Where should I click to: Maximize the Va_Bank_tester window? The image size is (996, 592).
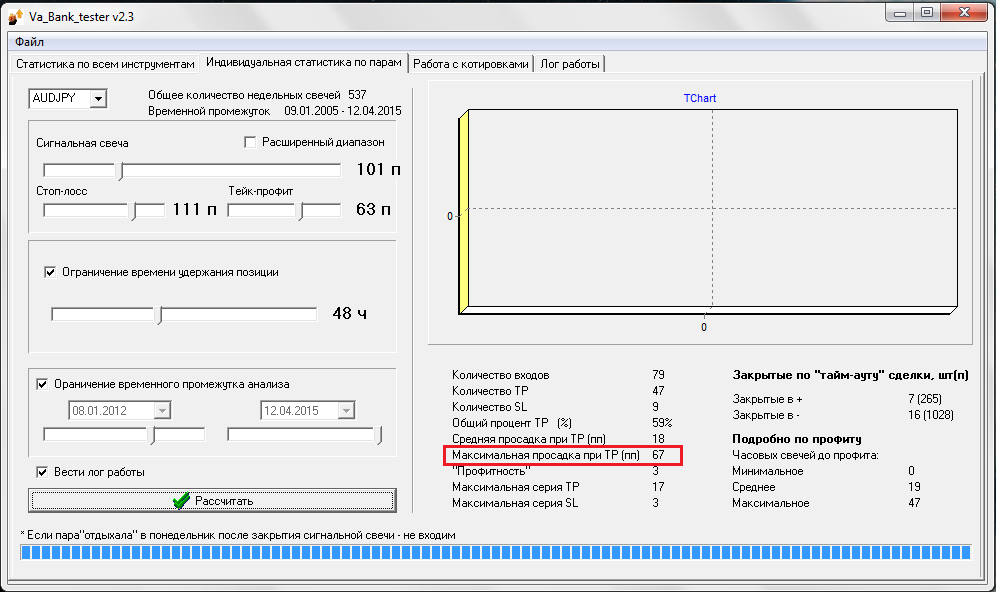click(927, 13)
